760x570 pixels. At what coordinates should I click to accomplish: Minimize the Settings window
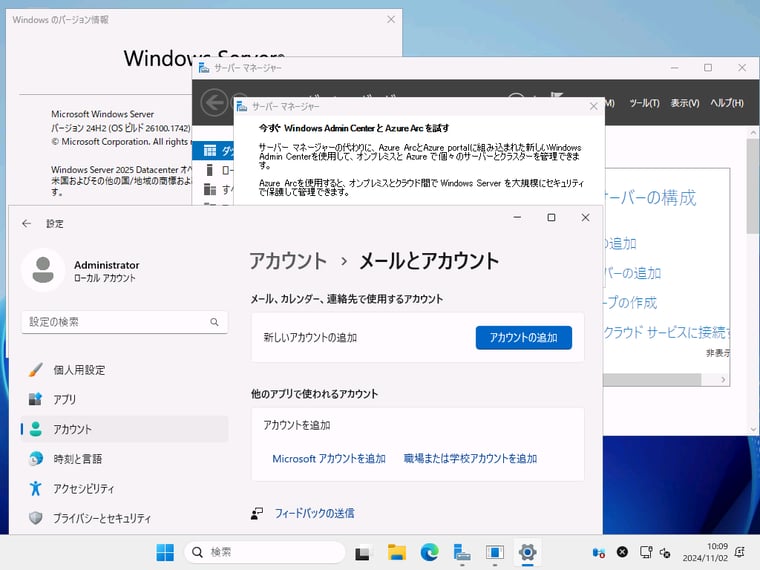tap(517, 218)
